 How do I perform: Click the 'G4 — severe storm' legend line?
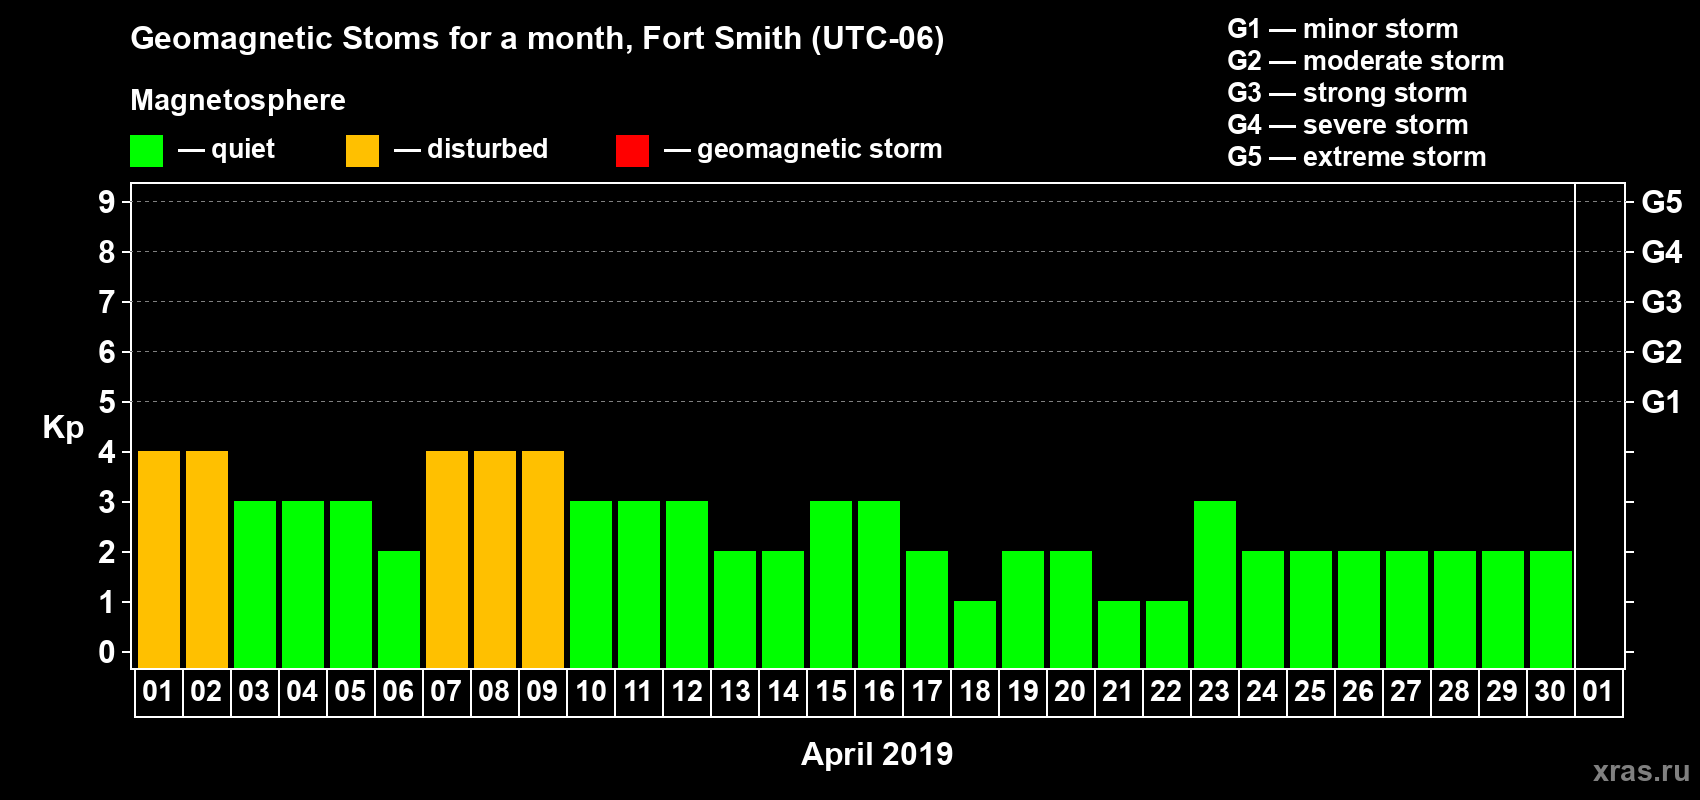[x=1348, y=125]
